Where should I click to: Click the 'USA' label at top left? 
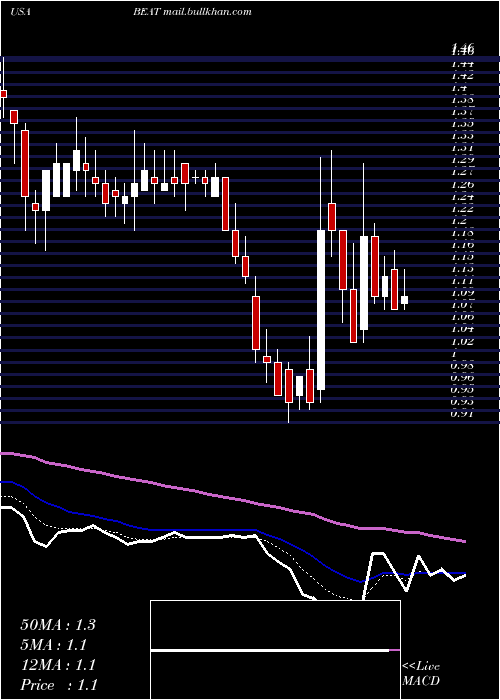[x=20, y=12]
